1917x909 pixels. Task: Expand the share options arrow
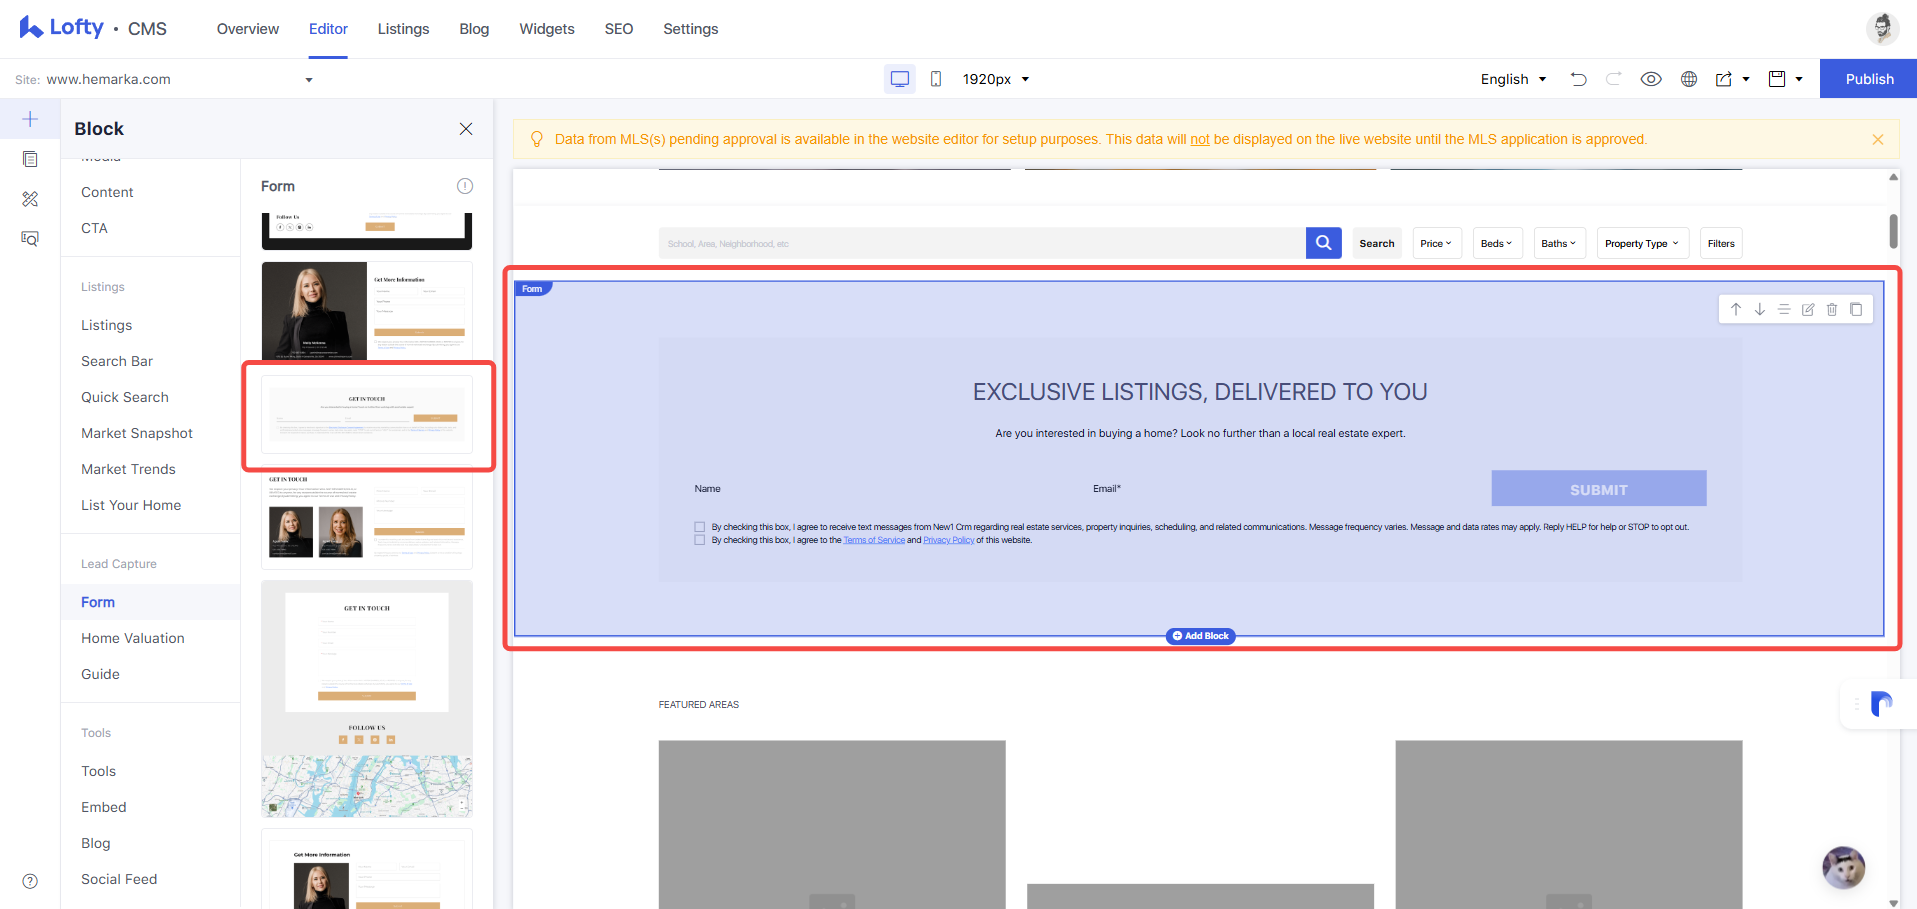tap(1746, 79)
